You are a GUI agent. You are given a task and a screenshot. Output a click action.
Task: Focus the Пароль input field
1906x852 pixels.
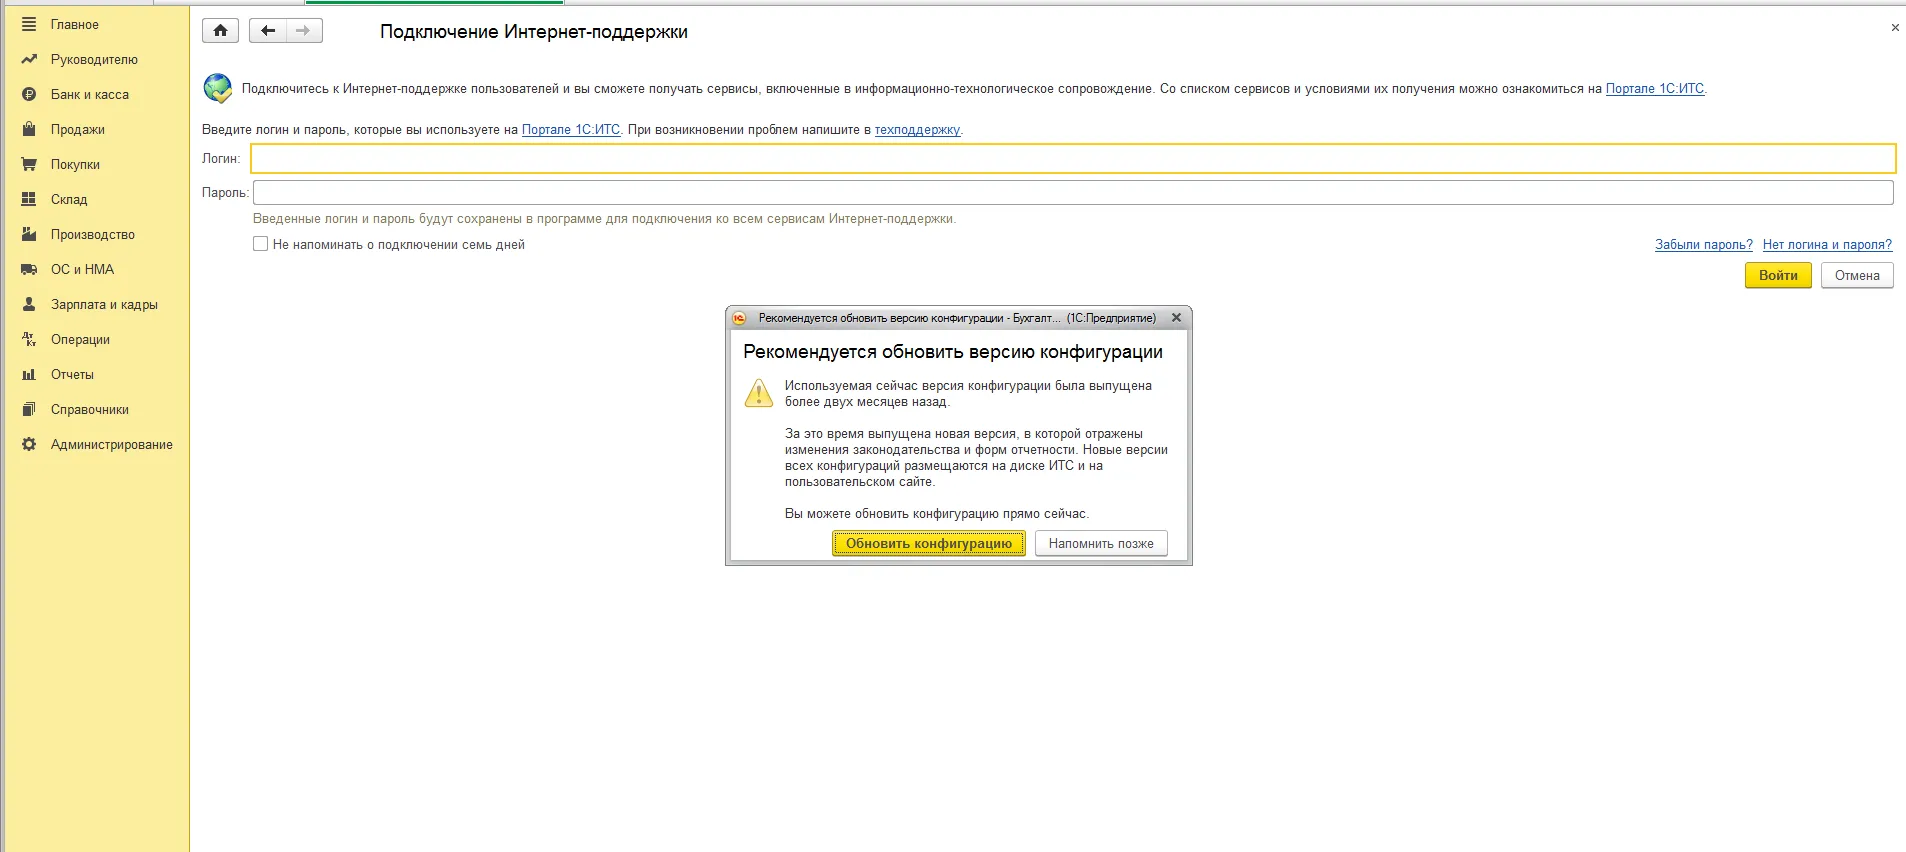[x=1073, y=192]
